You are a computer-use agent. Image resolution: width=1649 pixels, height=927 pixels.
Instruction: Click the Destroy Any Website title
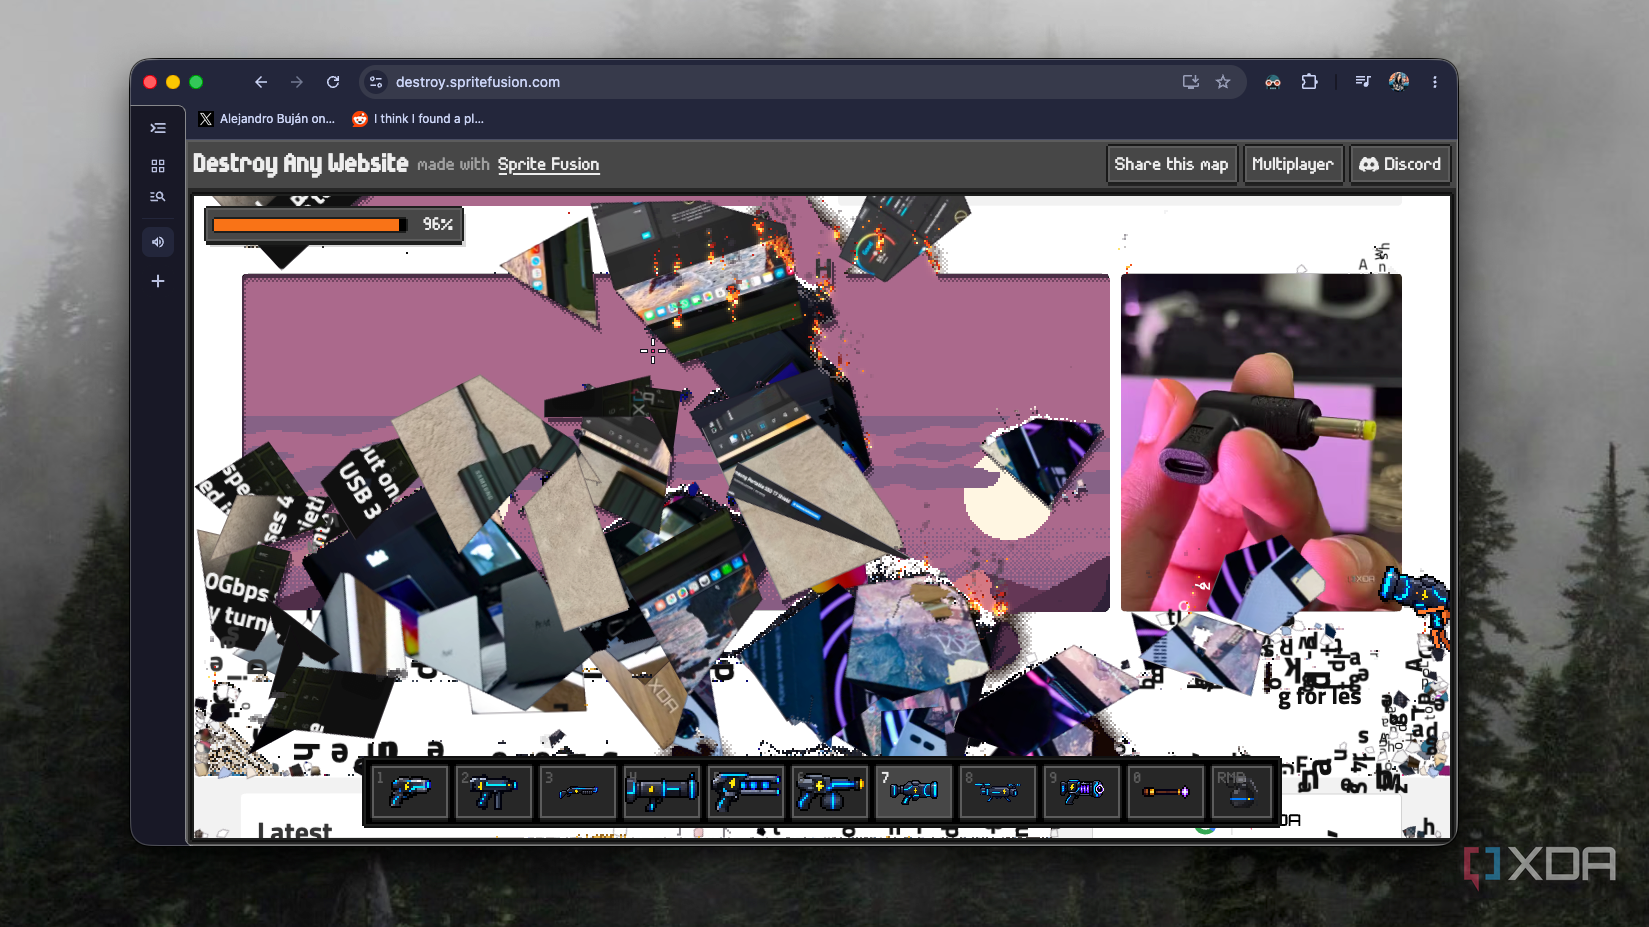pos(301,163)
